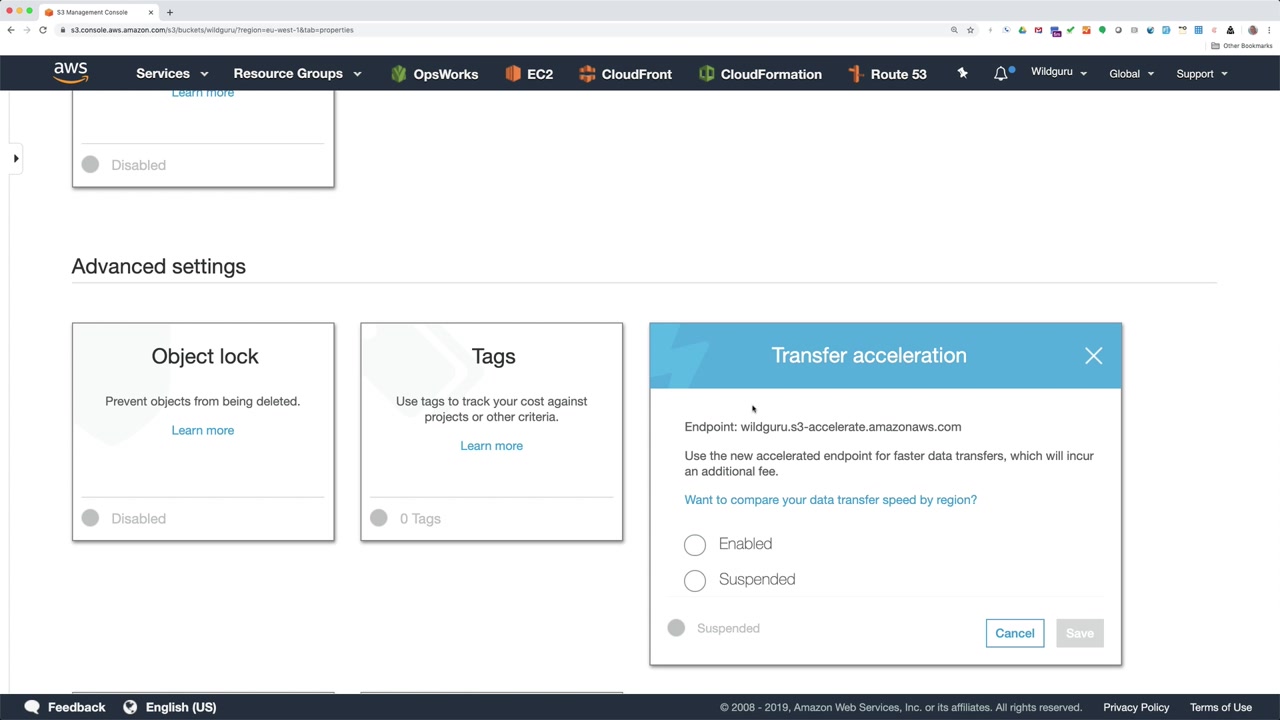1280x720 pixels.
Task: Select the Enabled radio button
Action: pyautogui.click(x=695, y=544)
